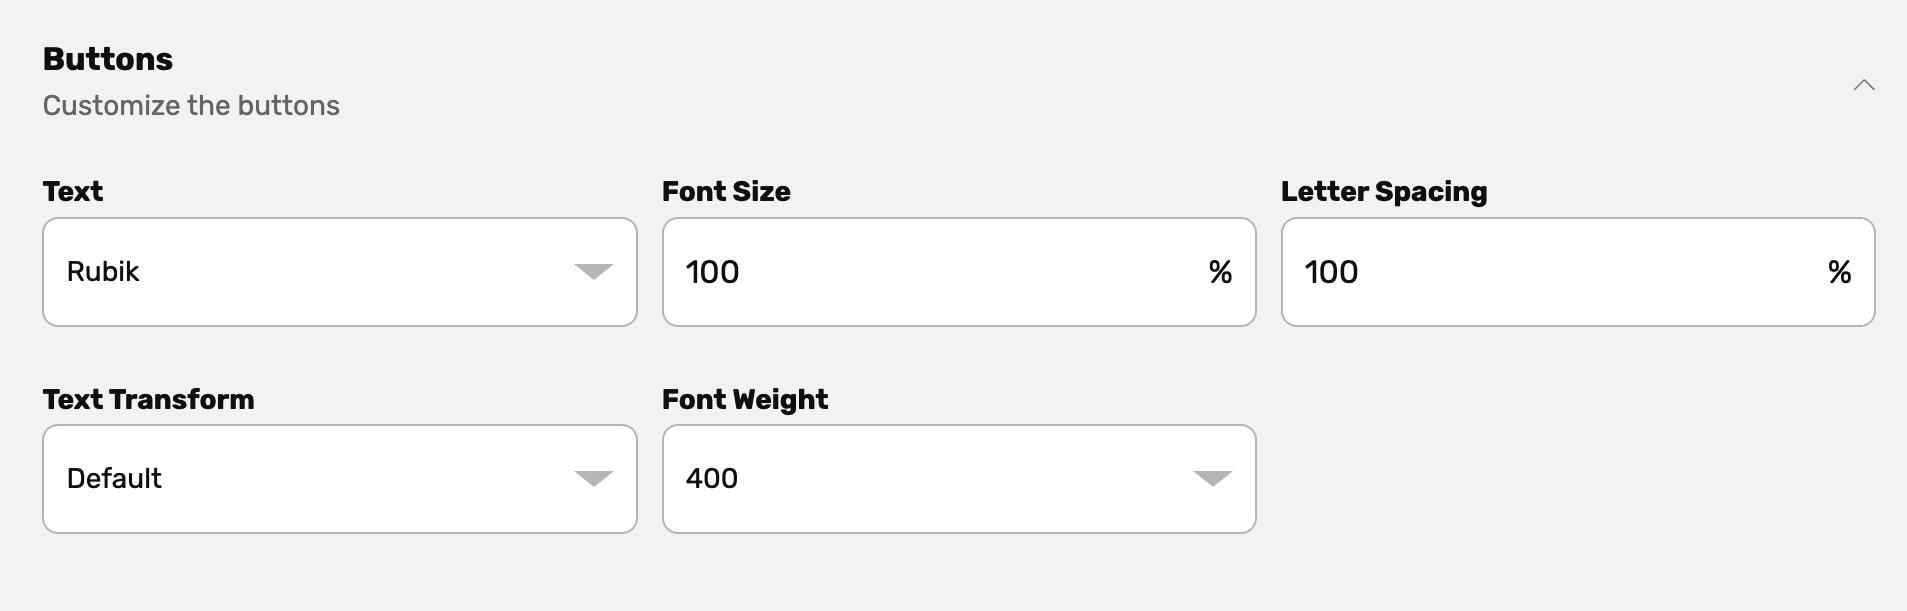1907x611 pixels.
Task: Click the percent sign in Letter Spacing field
Action: [x=1842, y=271]
